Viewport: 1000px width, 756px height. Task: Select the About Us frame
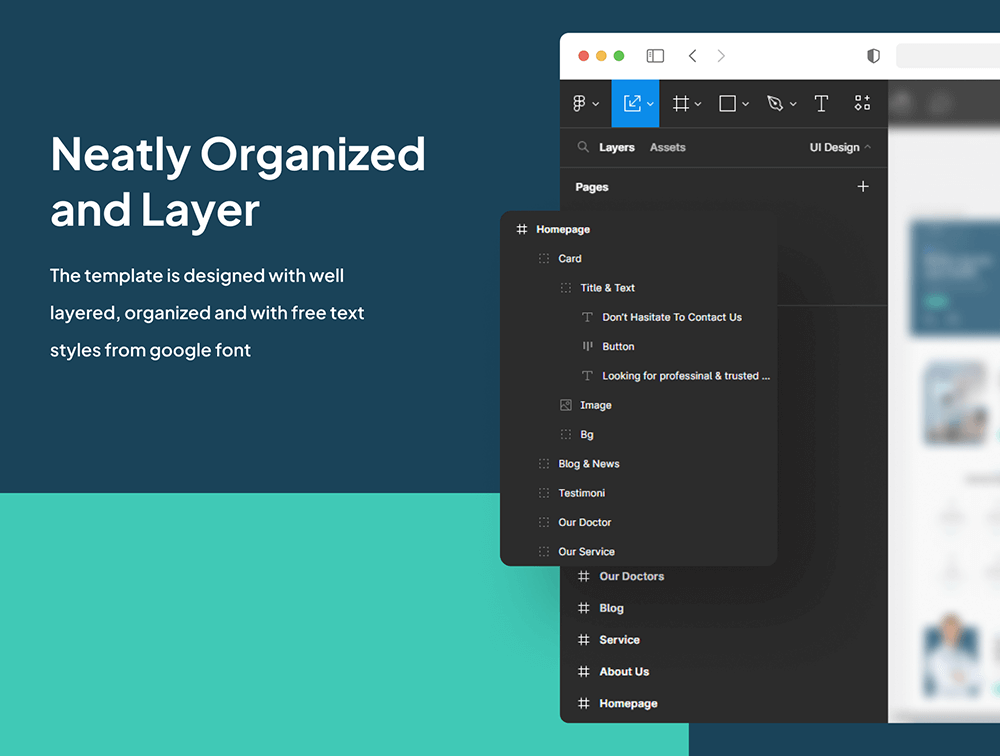coord(624,672)
